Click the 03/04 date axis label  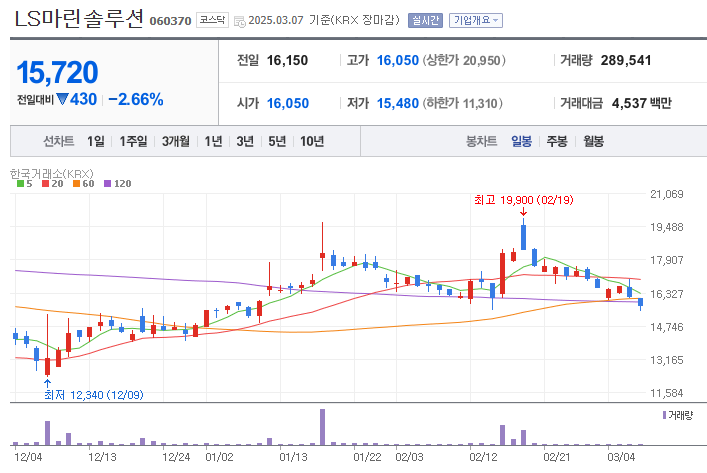coord(621,457)
